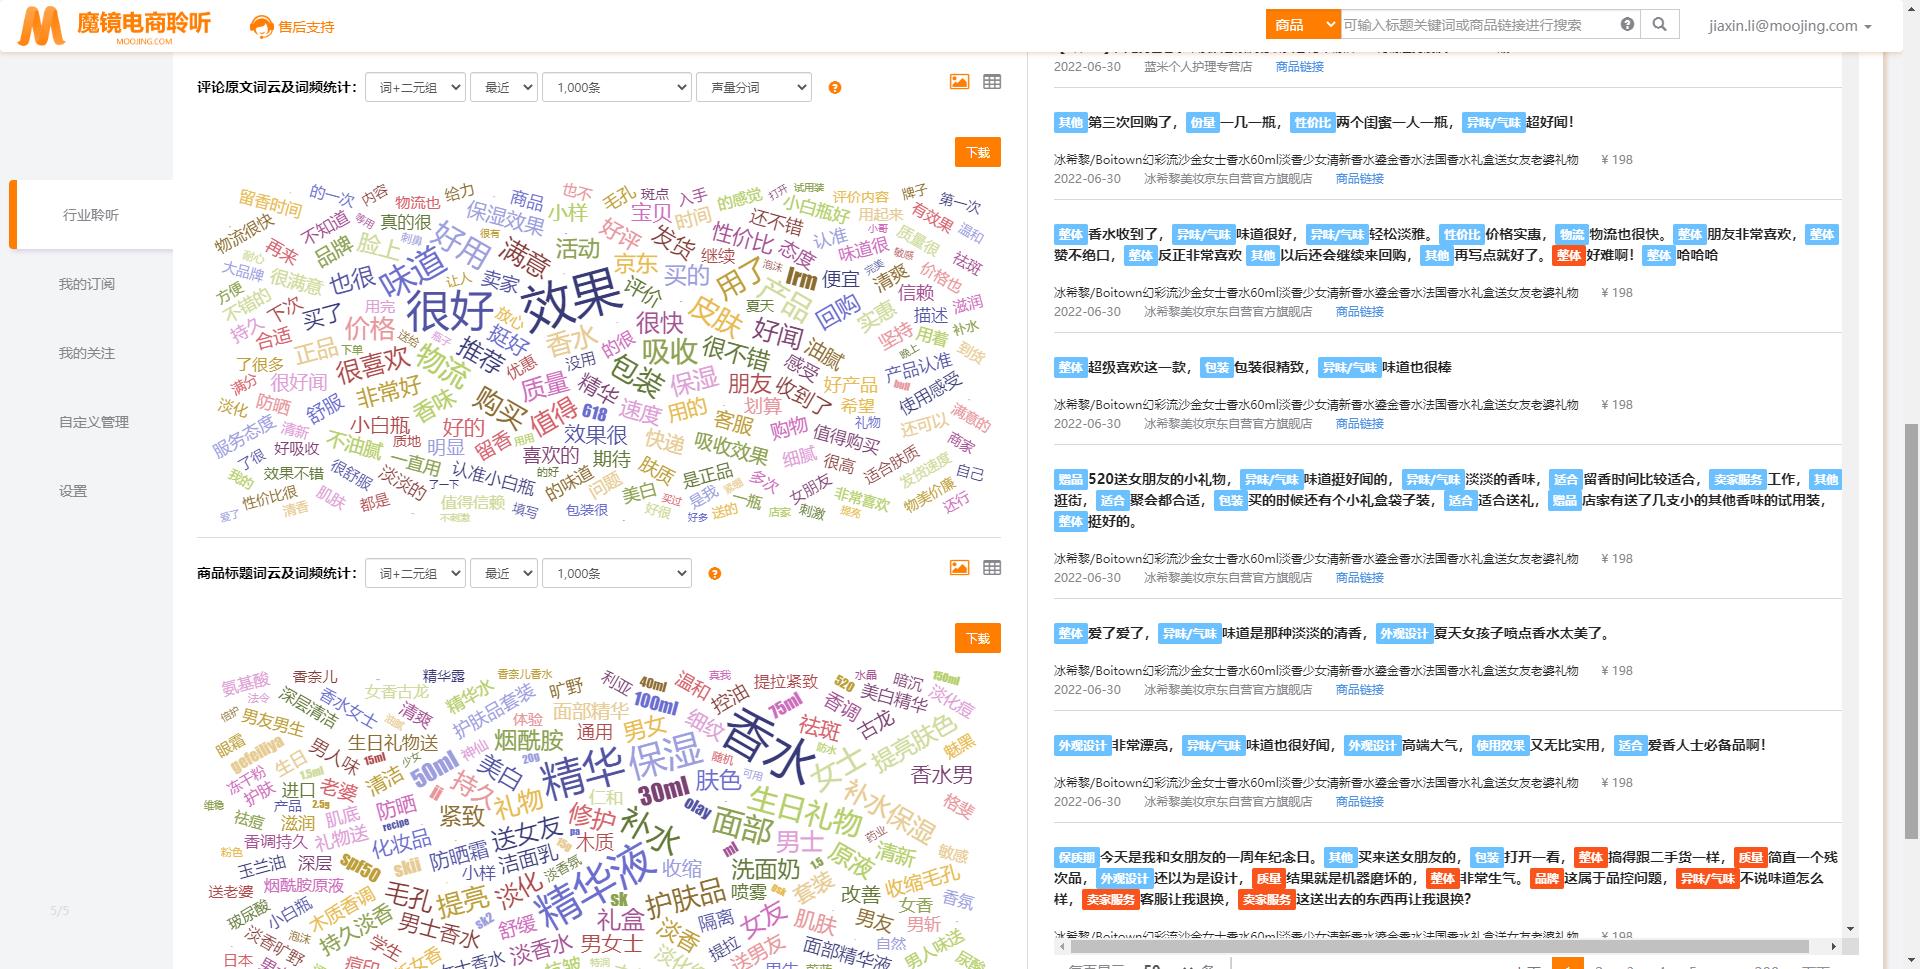Click store name 蓝米个人护理专营店
Image resolution: width=1920 pixels, height=969 pixels.
click(x=1197, y=67)
